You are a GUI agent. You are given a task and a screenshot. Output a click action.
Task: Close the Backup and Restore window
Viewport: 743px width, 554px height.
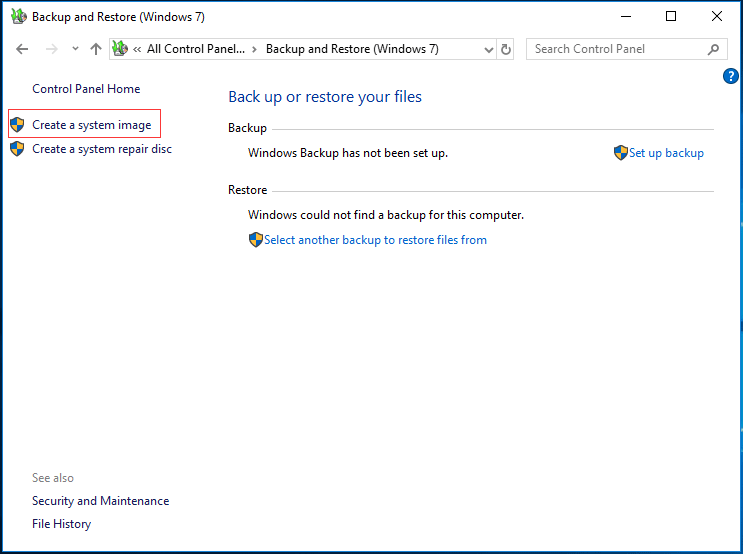(717, 17)
